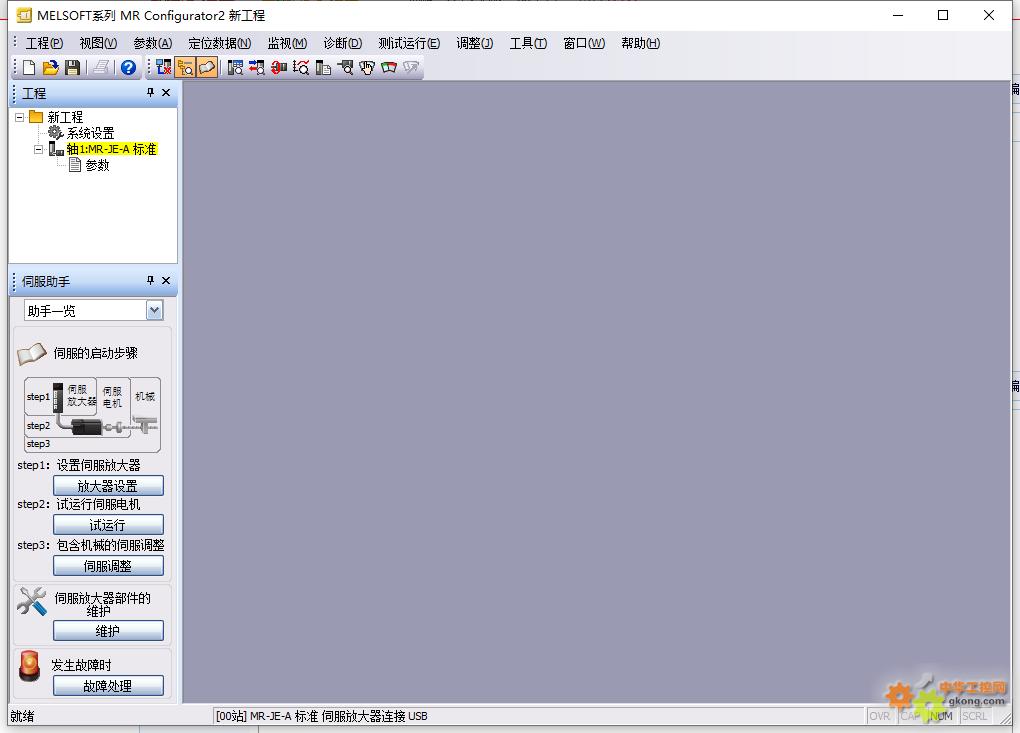The image size is (1020, 733).
Task: Close the 伺服助手 panel
Action: 166,280
